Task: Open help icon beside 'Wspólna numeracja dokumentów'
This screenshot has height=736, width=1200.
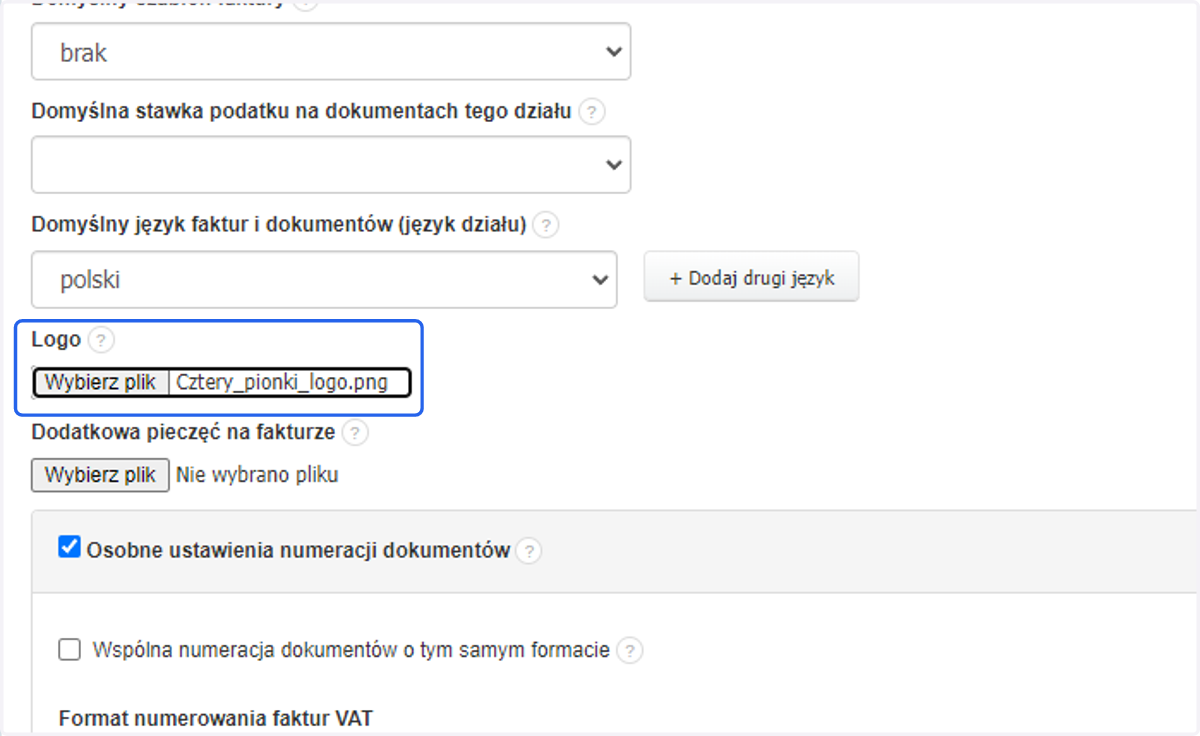Action: point(629,651)
